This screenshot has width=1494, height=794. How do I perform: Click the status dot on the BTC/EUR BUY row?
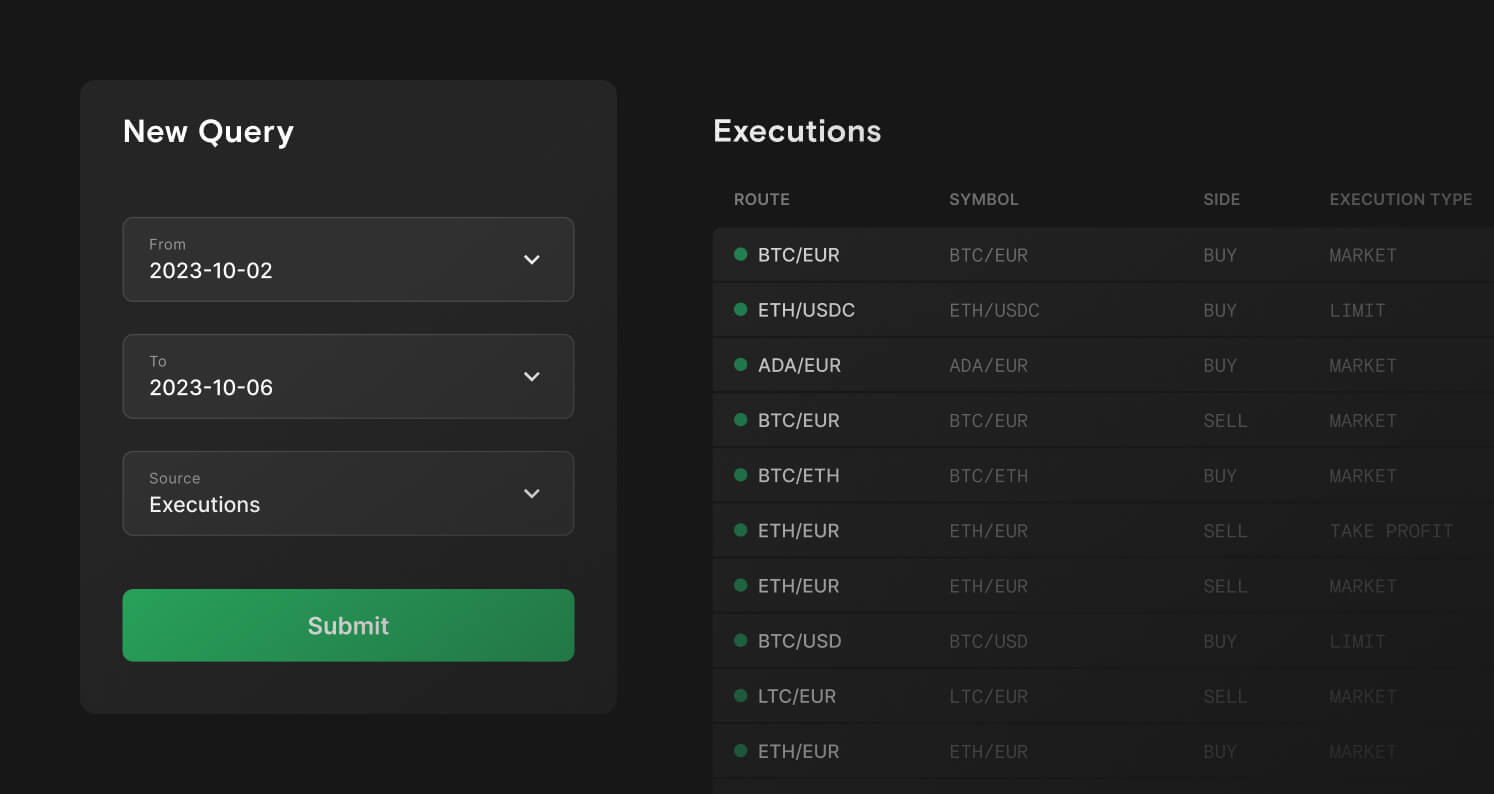[741, 255]
